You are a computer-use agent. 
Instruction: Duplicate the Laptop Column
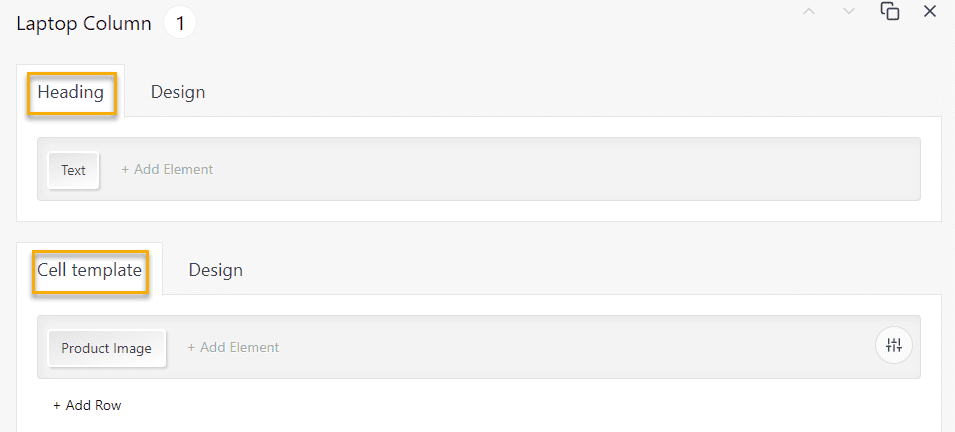890,11
